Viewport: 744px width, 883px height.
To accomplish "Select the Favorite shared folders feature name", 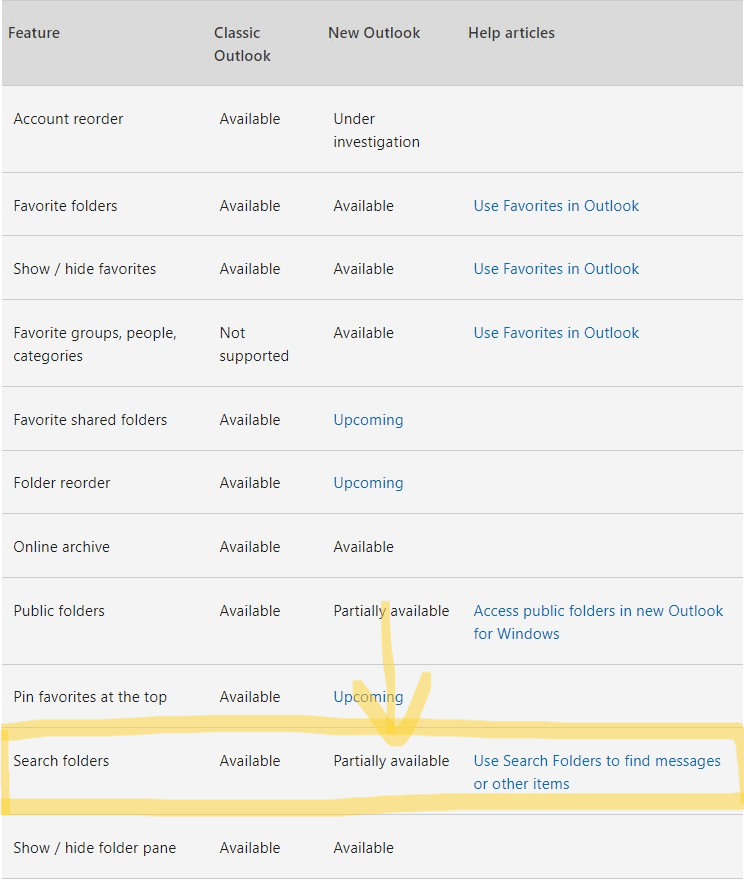I will [90, 420].
